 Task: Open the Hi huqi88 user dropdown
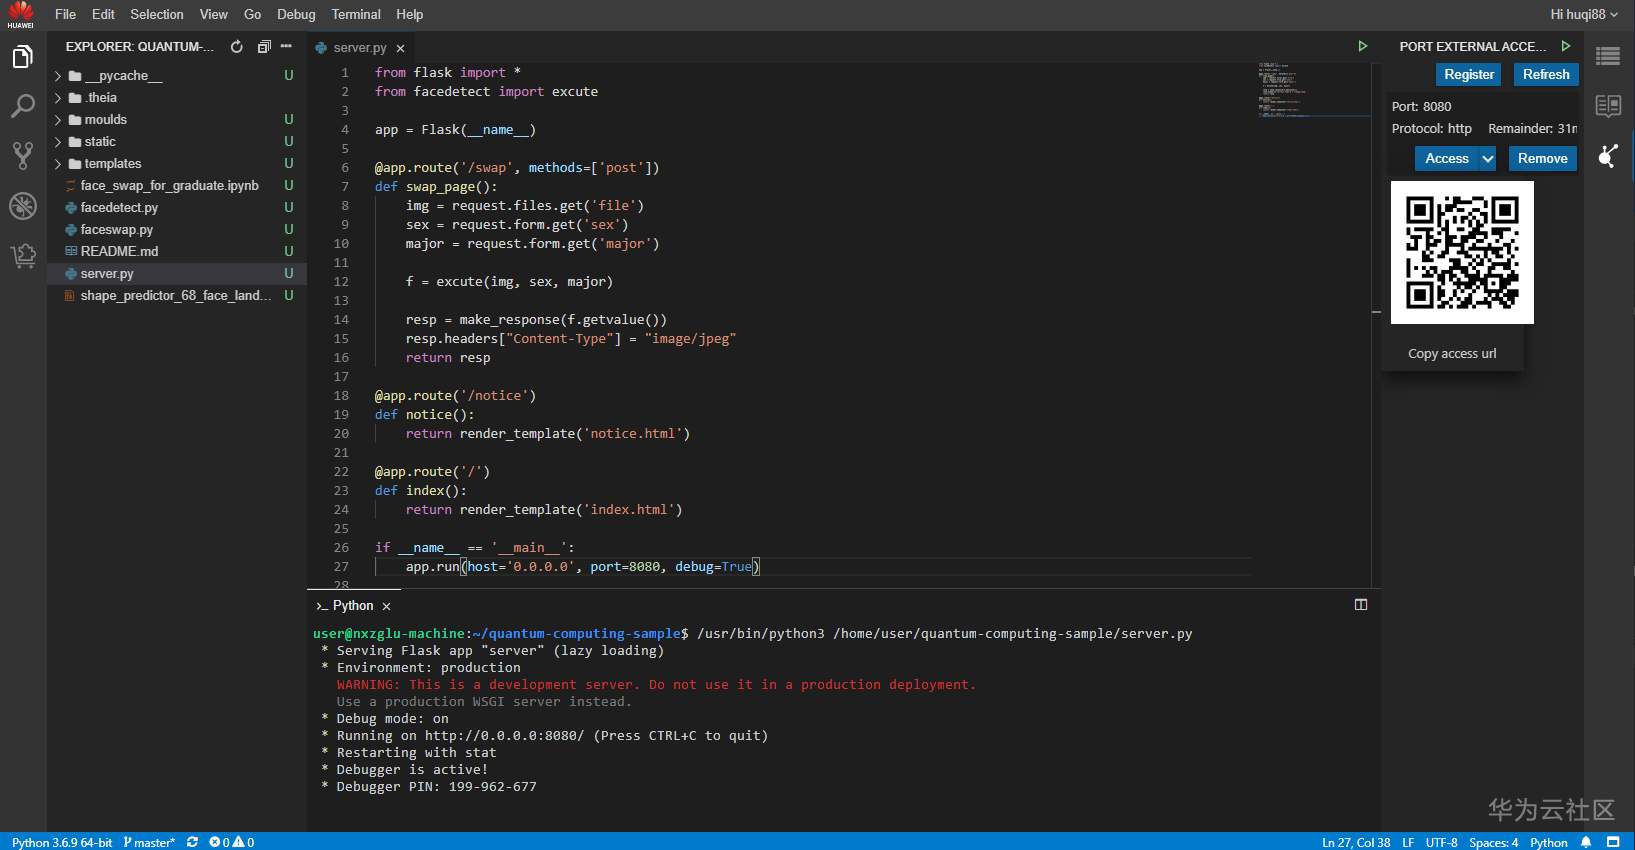tap(1583, 14)
